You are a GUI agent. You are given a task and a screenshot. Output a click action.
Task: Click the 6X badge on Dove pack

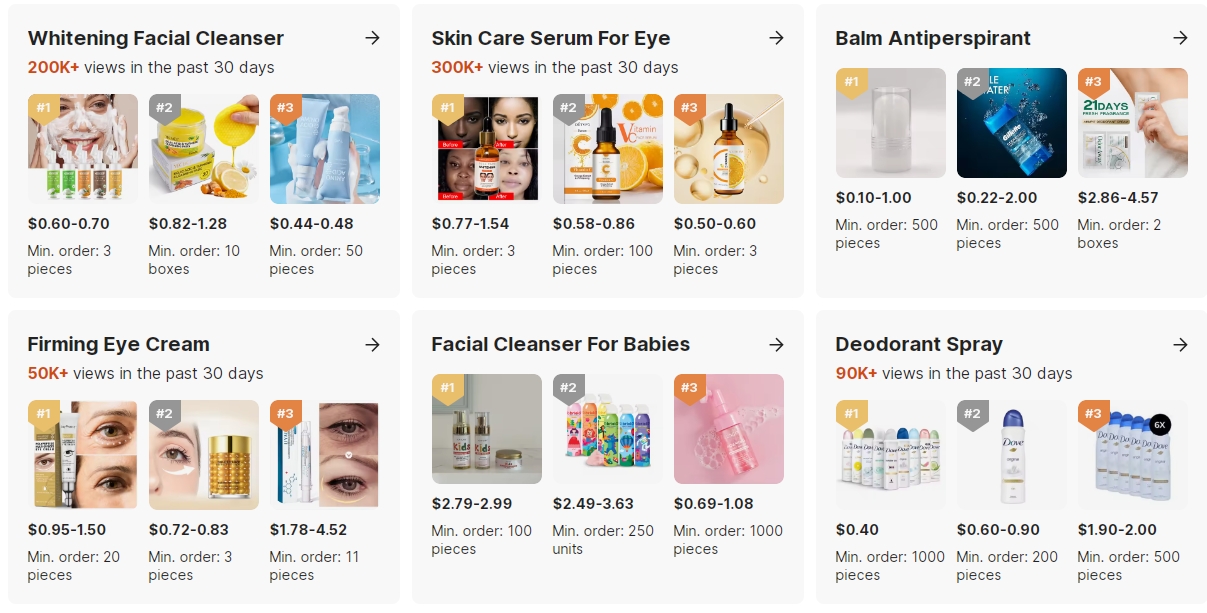(1160, 424)
